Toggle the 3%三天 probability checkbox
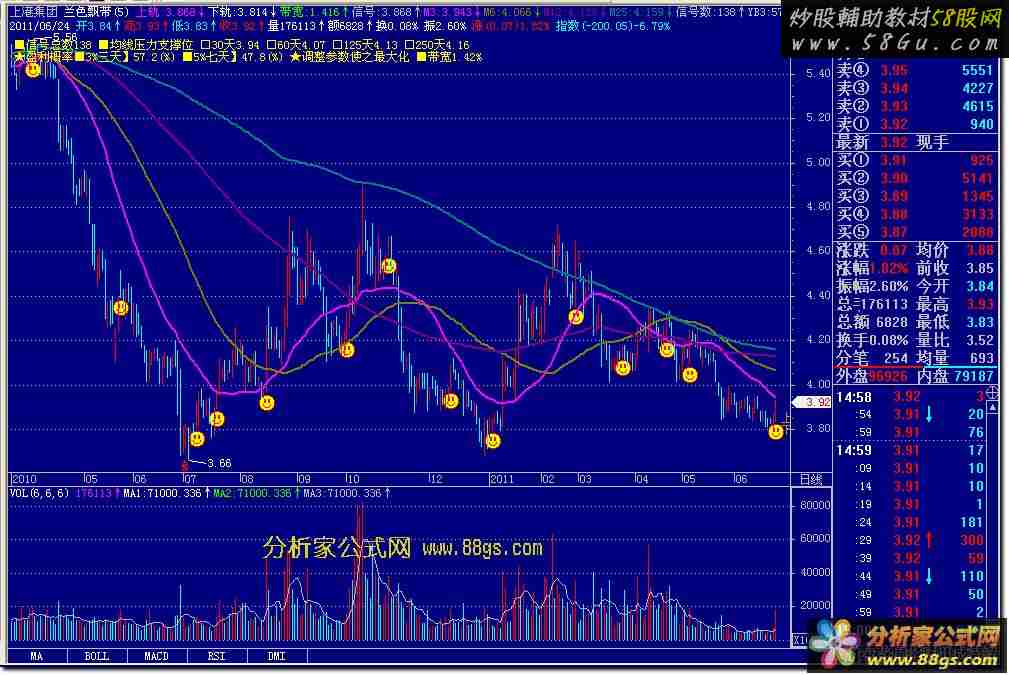1009x675 pixels. 80,57
